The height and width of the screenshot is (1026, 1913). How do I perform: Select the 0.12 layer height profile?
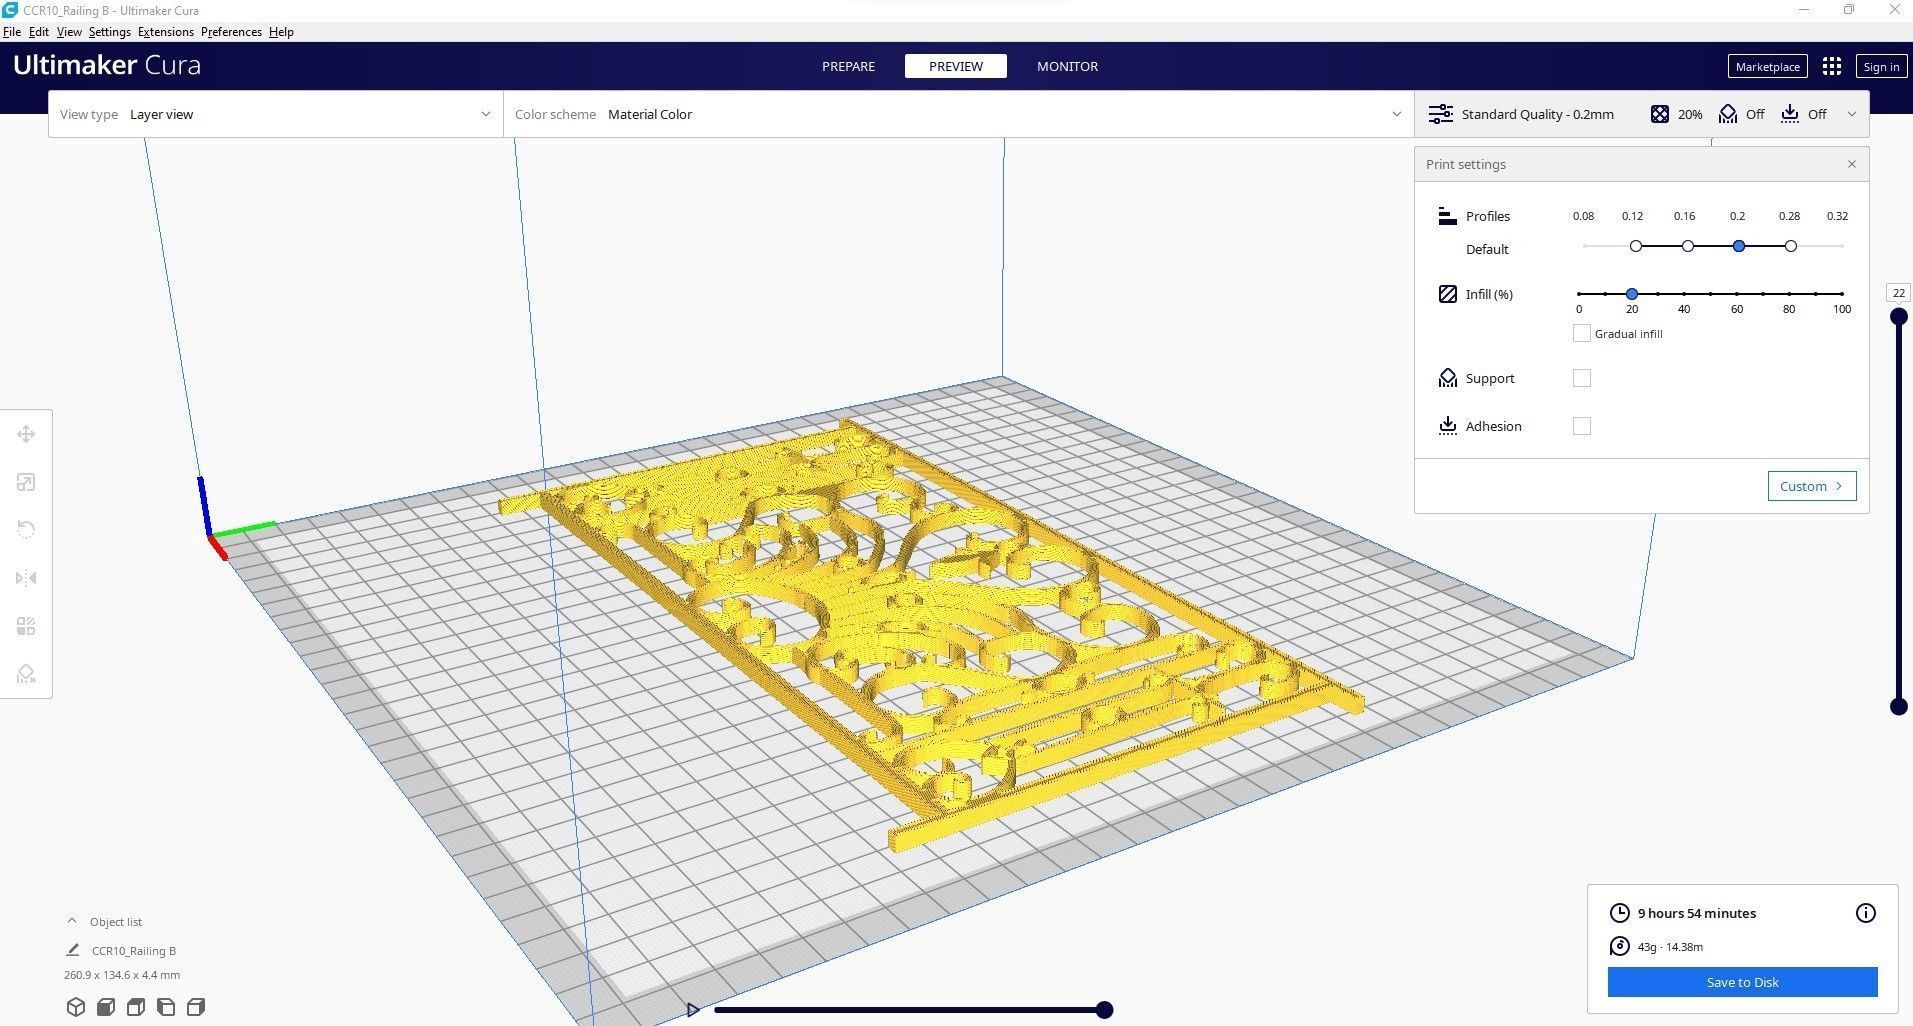click(x=1636, y=246)
